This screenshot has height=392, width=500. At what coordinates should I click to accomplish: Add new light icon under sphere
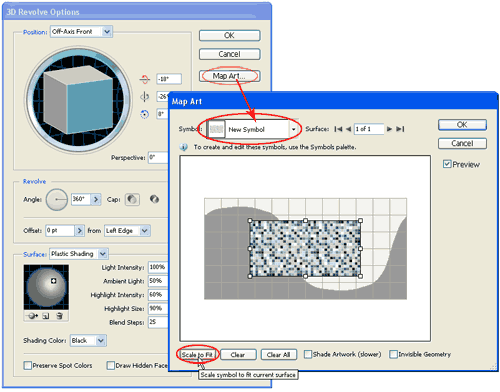click(46, 316)
